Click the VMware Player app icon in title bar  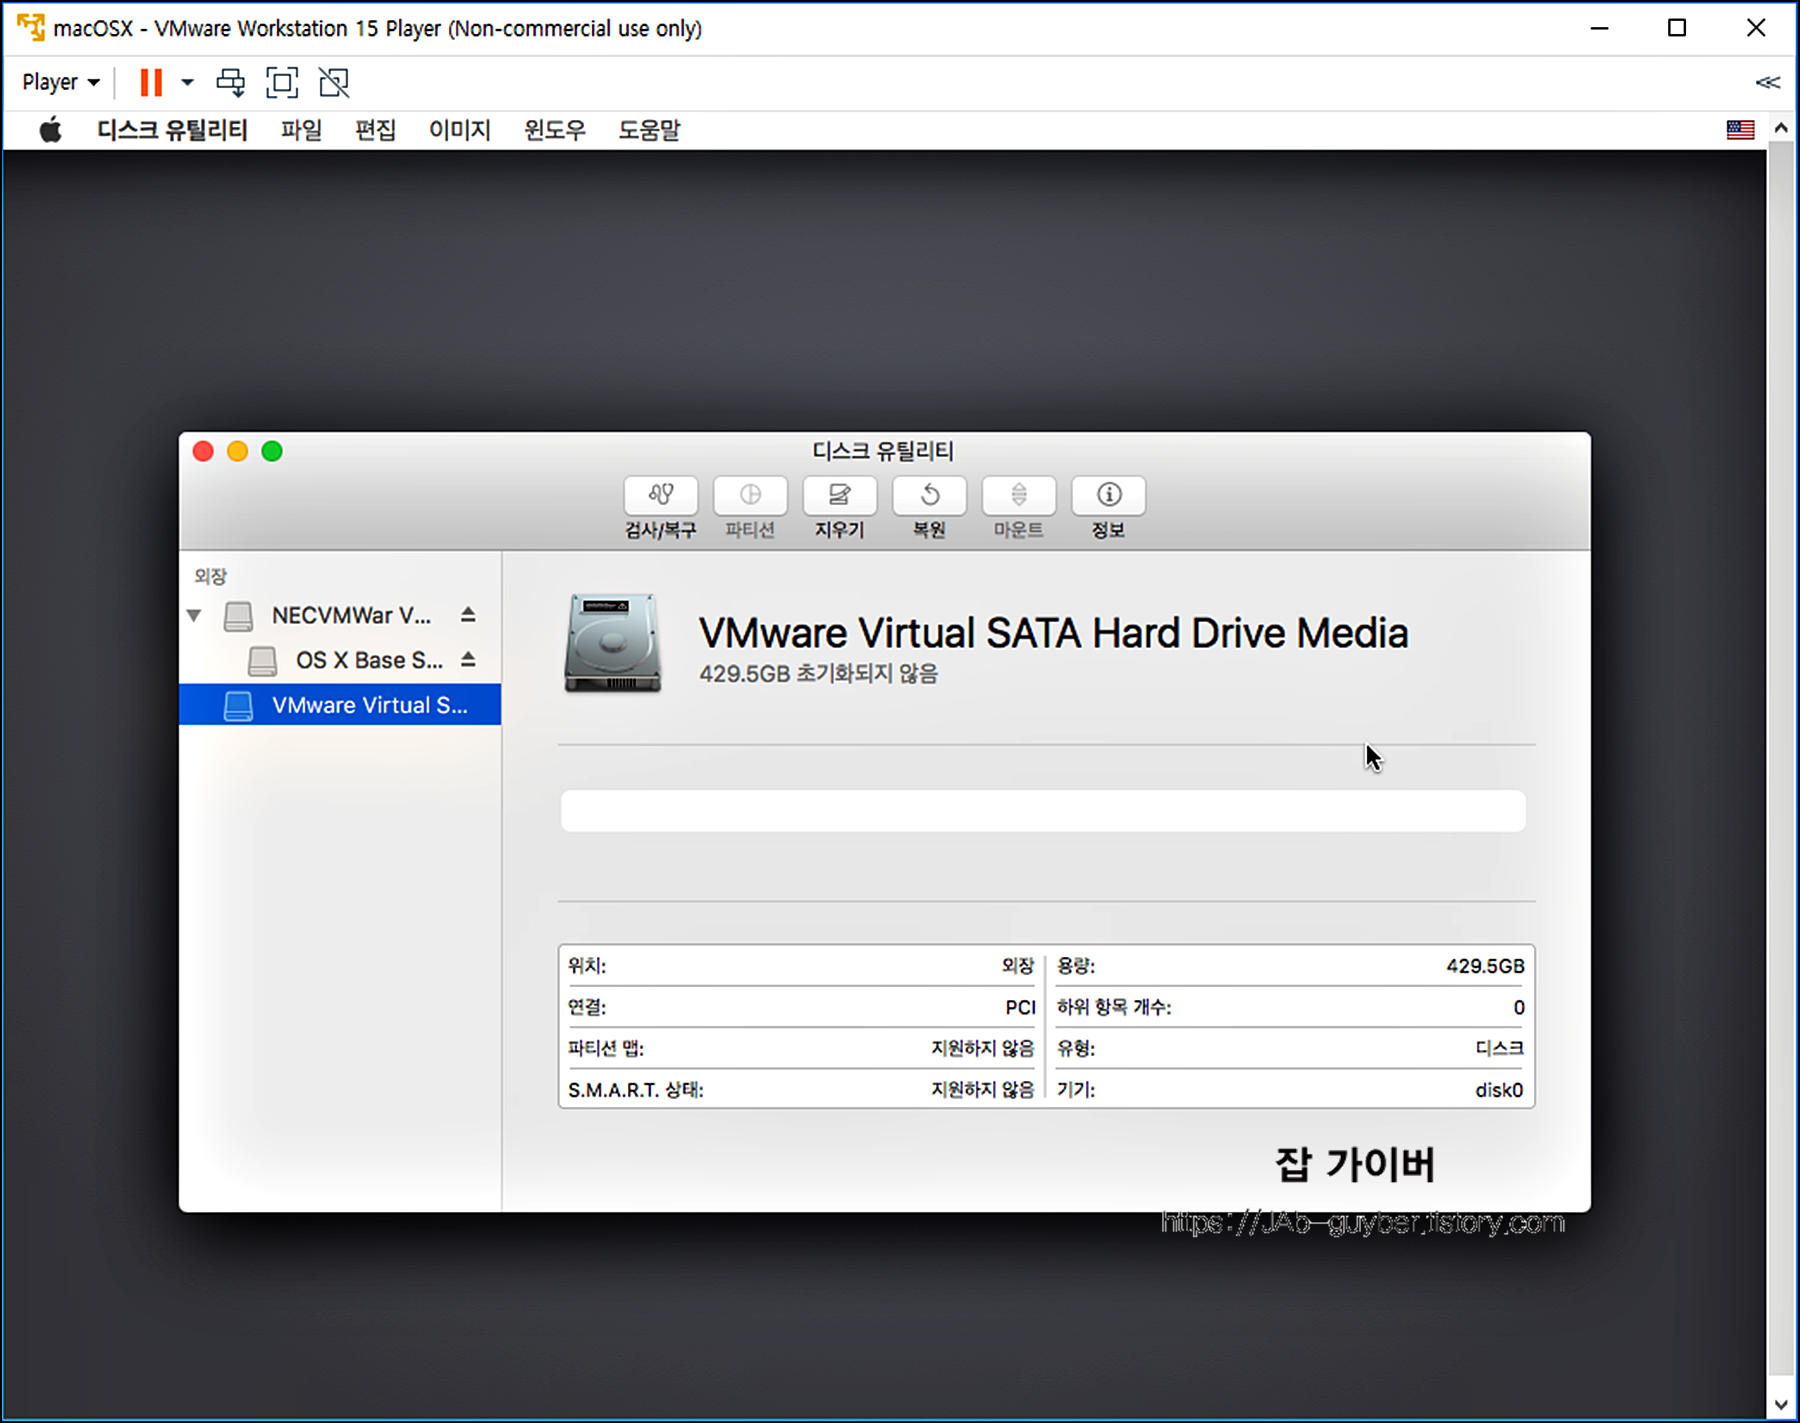pyautogui.click(x=31, y=28)
